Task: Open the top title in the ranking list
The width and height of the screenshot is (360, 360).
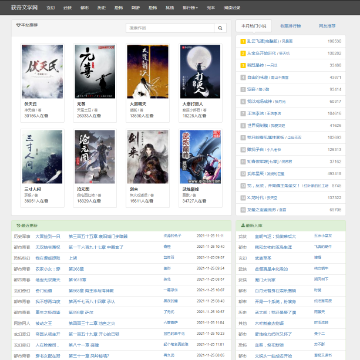Action: [x=262, y=41]
